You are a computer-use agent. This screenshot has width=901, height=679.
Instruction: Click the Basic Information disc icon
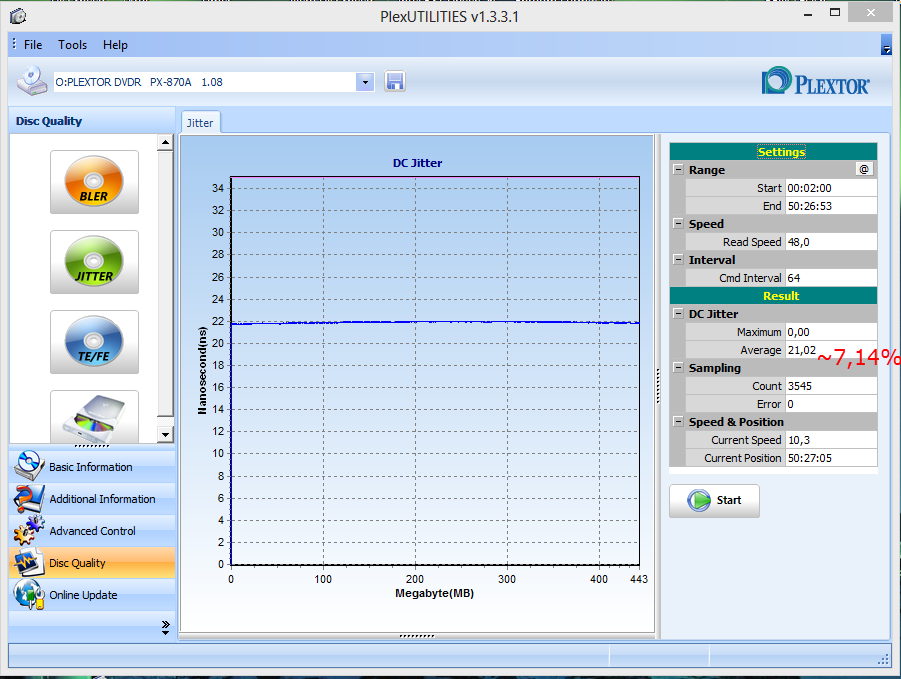[29, 466]
